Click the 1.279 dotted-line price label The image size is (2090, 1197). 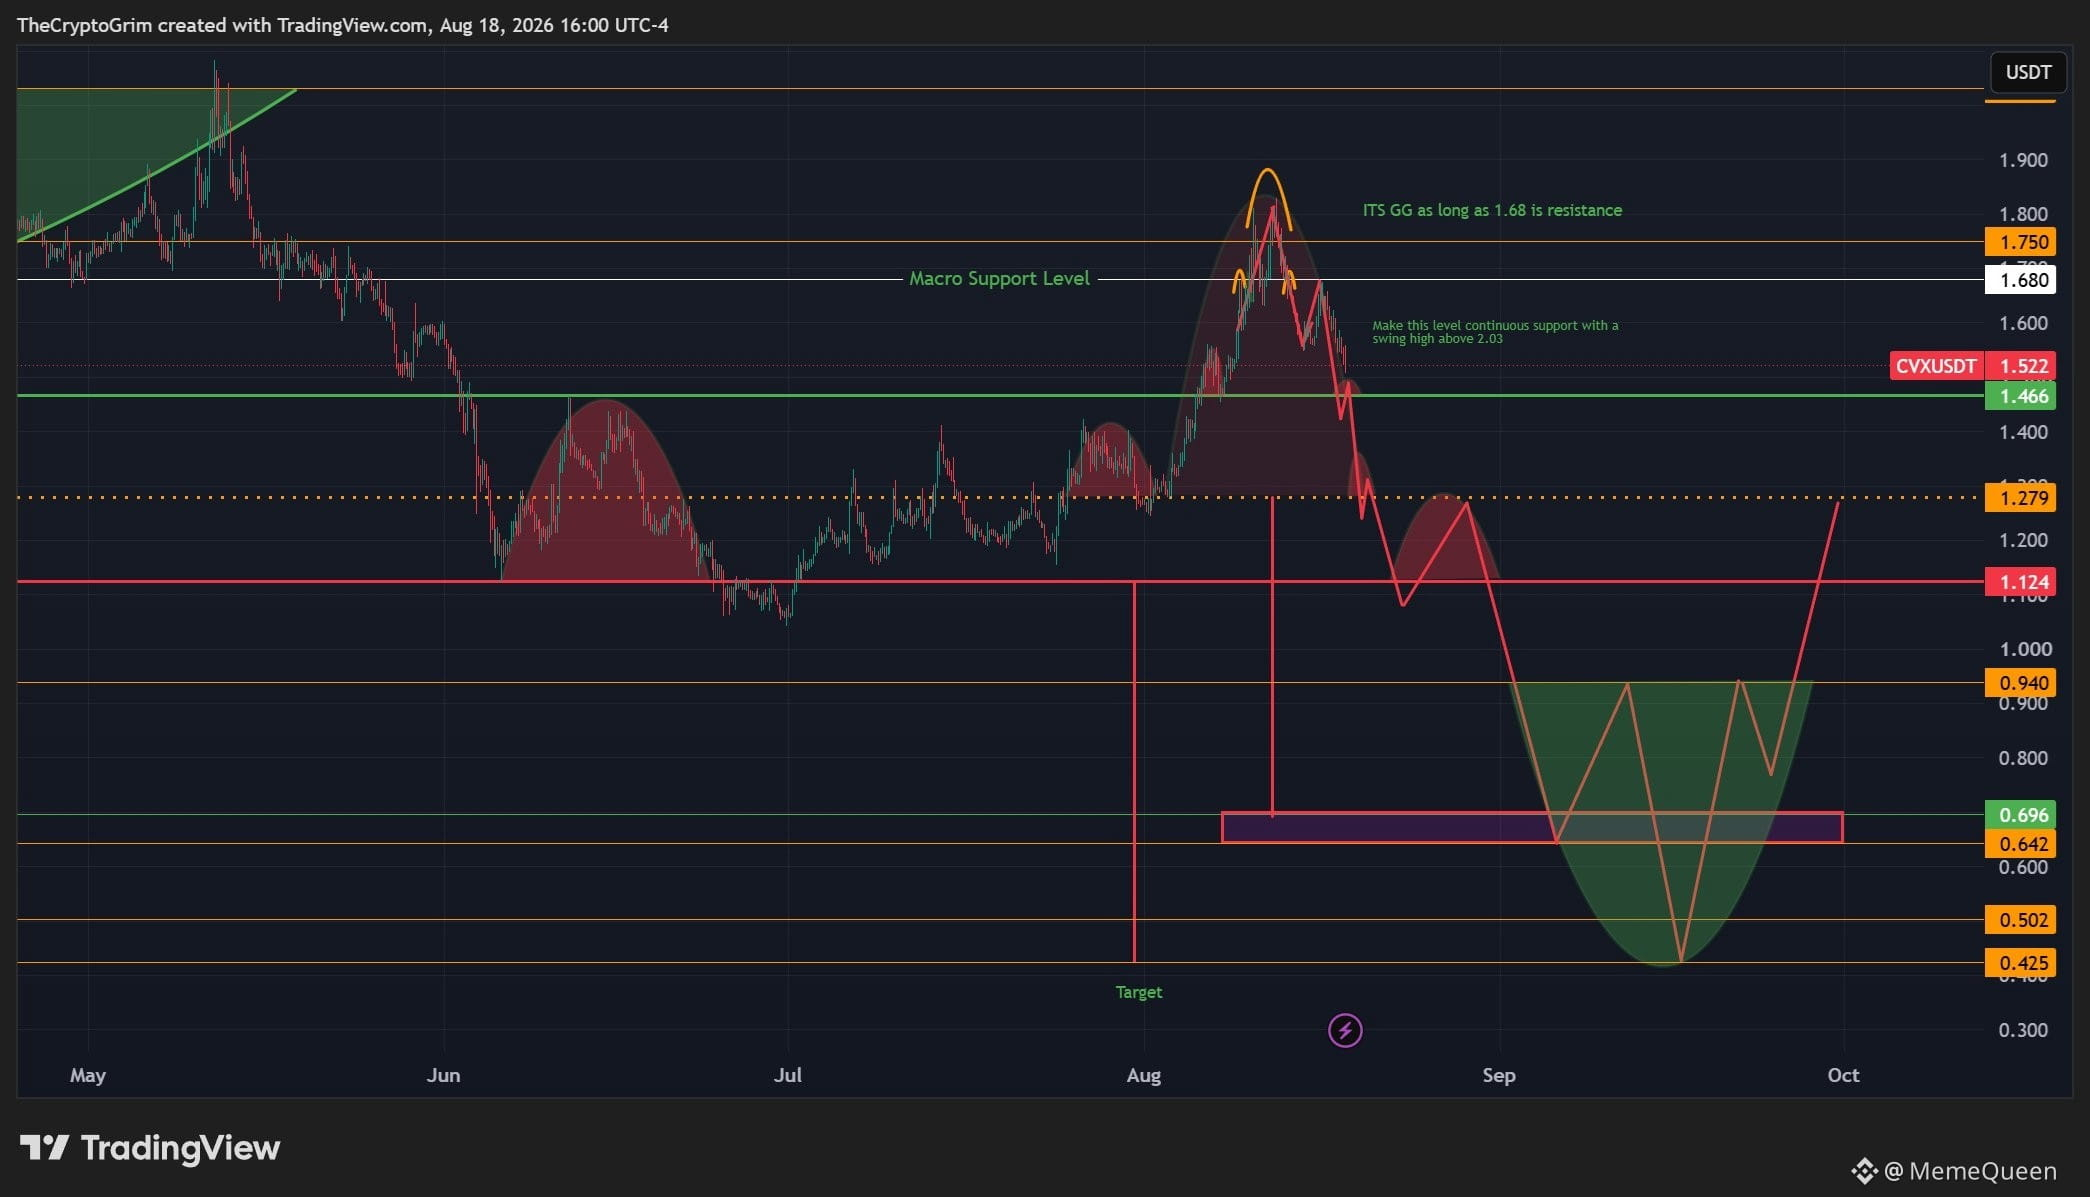point(2021,498)
